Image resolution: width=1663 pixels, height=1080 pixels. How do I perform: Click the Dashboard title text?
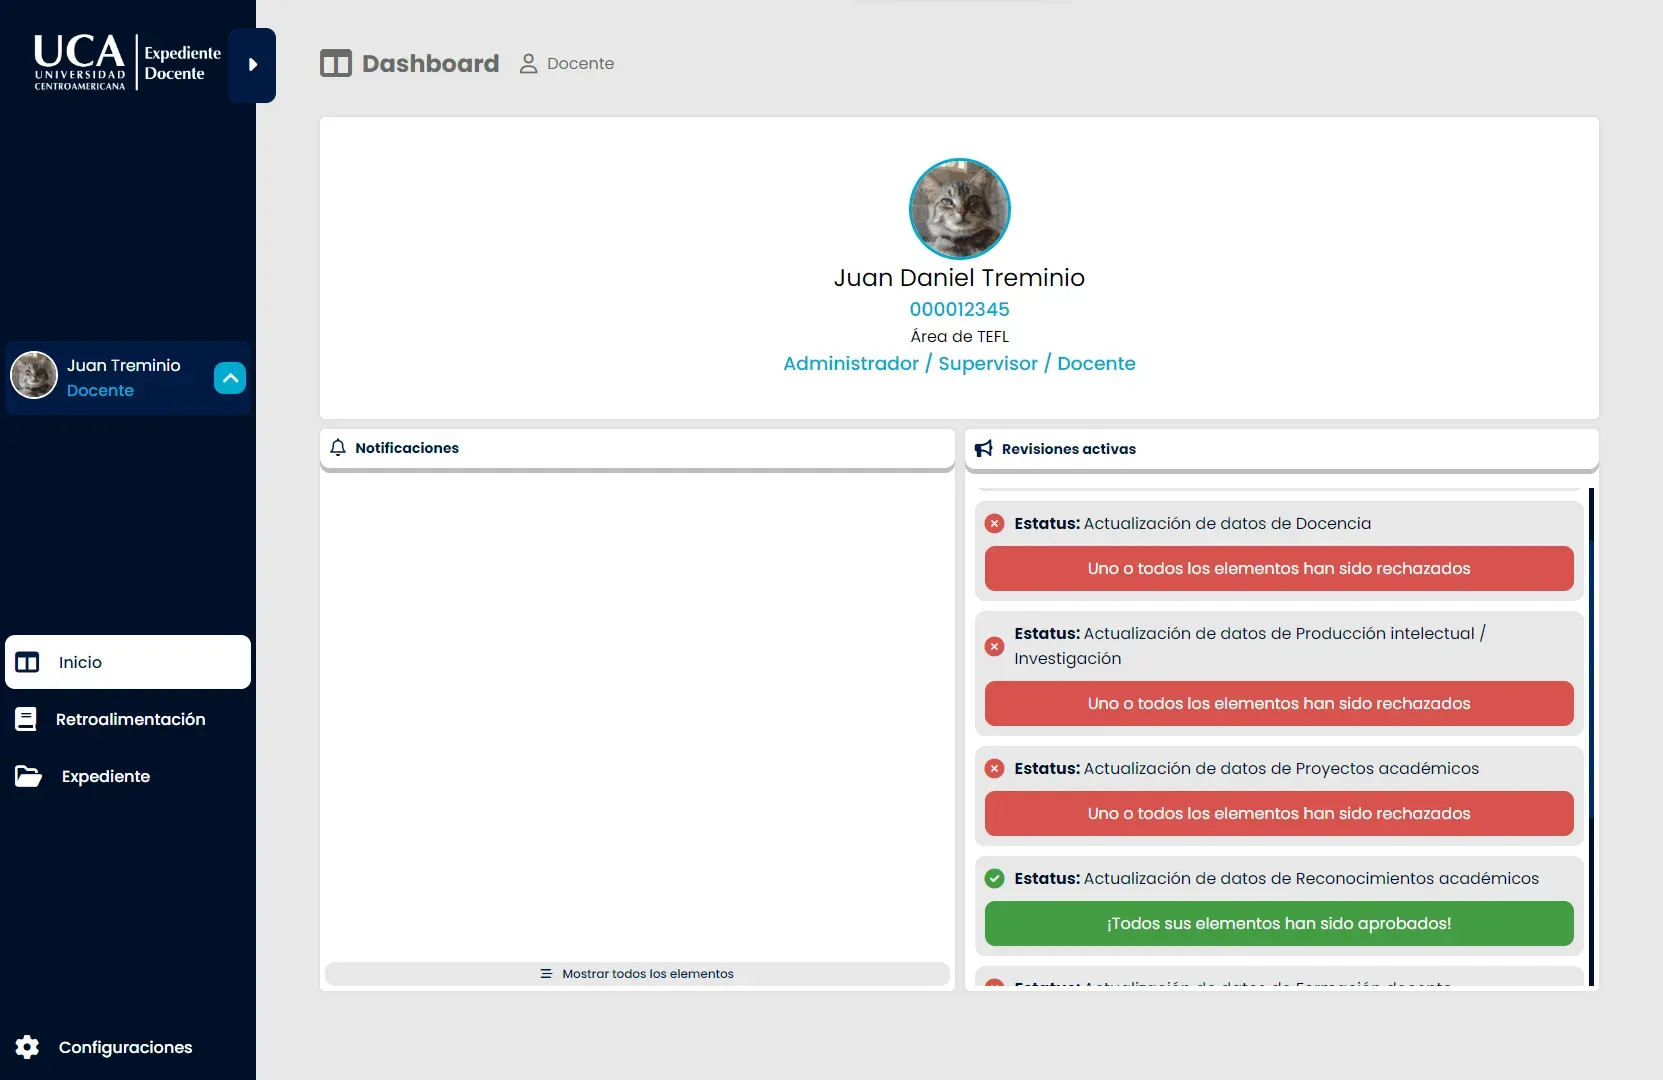point(431,64)
